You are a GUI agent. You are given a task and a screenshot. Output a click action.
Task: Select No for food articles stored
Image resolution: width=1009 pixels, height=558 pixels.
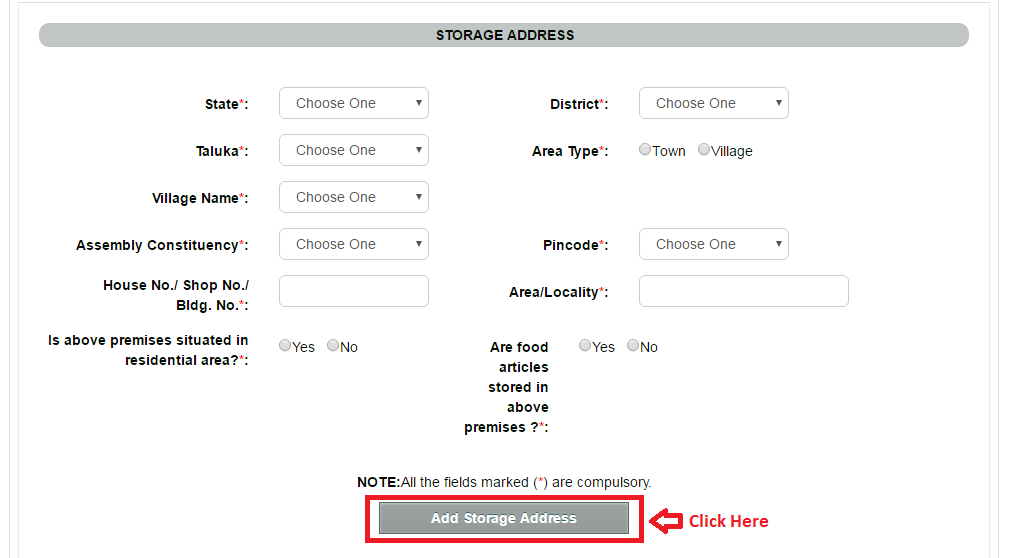(x=633, y=346)
